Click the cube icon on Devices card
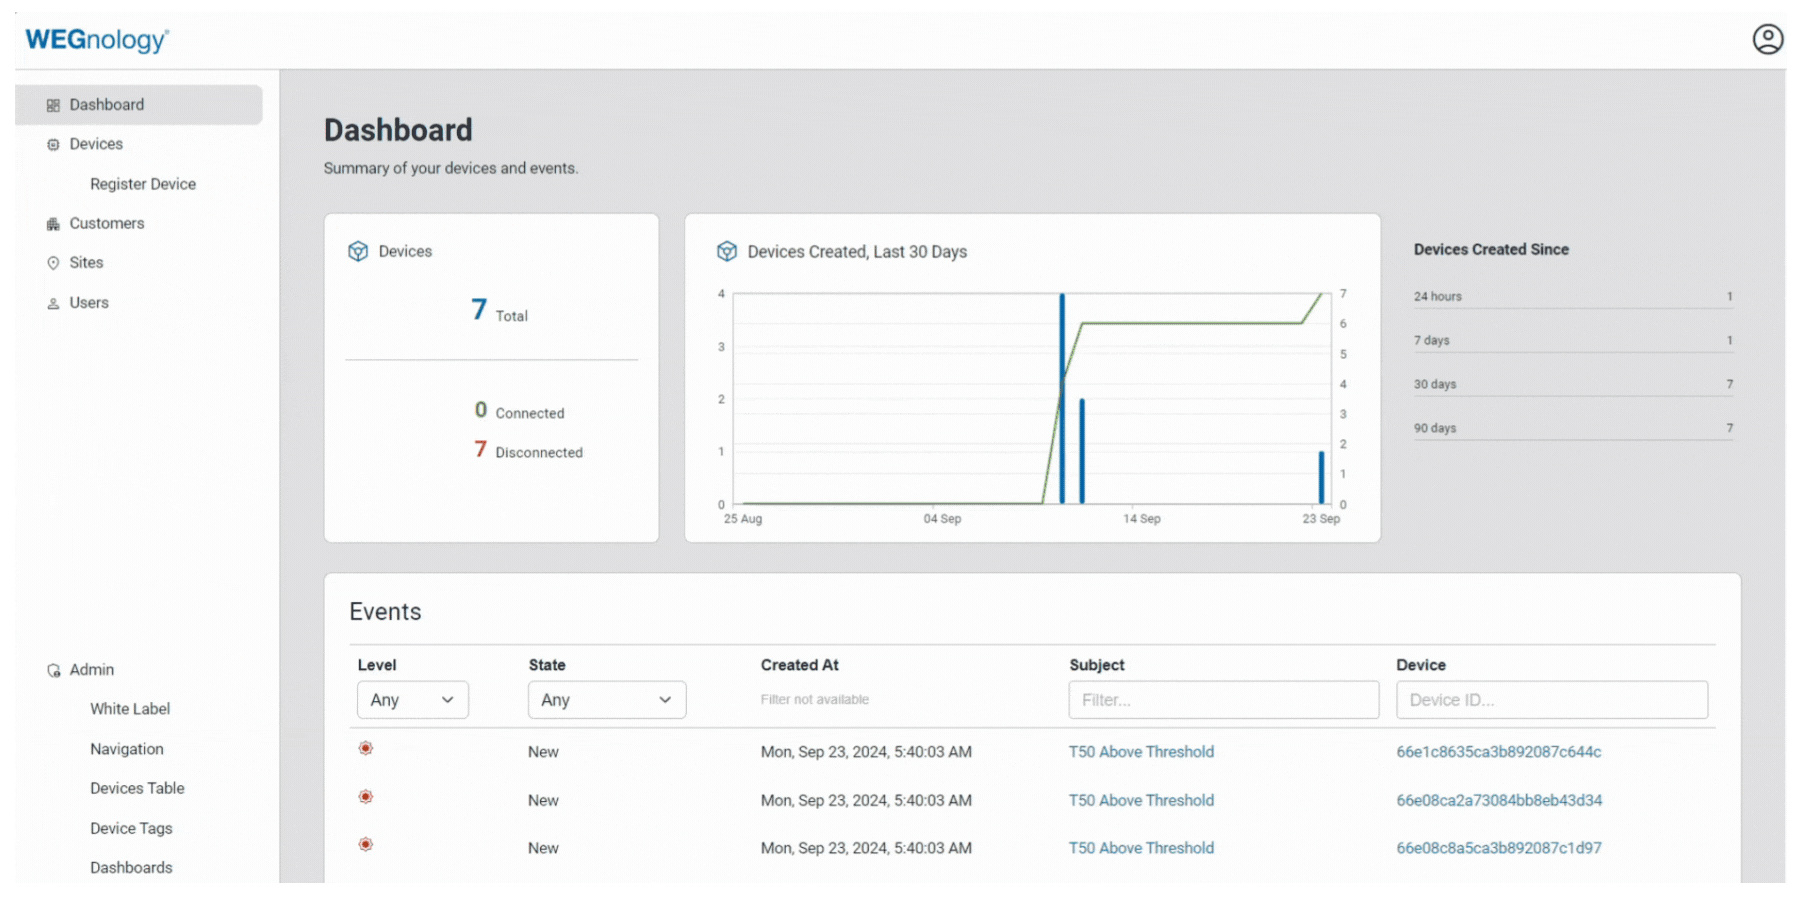1800x900 pixels. pos(358,251)
